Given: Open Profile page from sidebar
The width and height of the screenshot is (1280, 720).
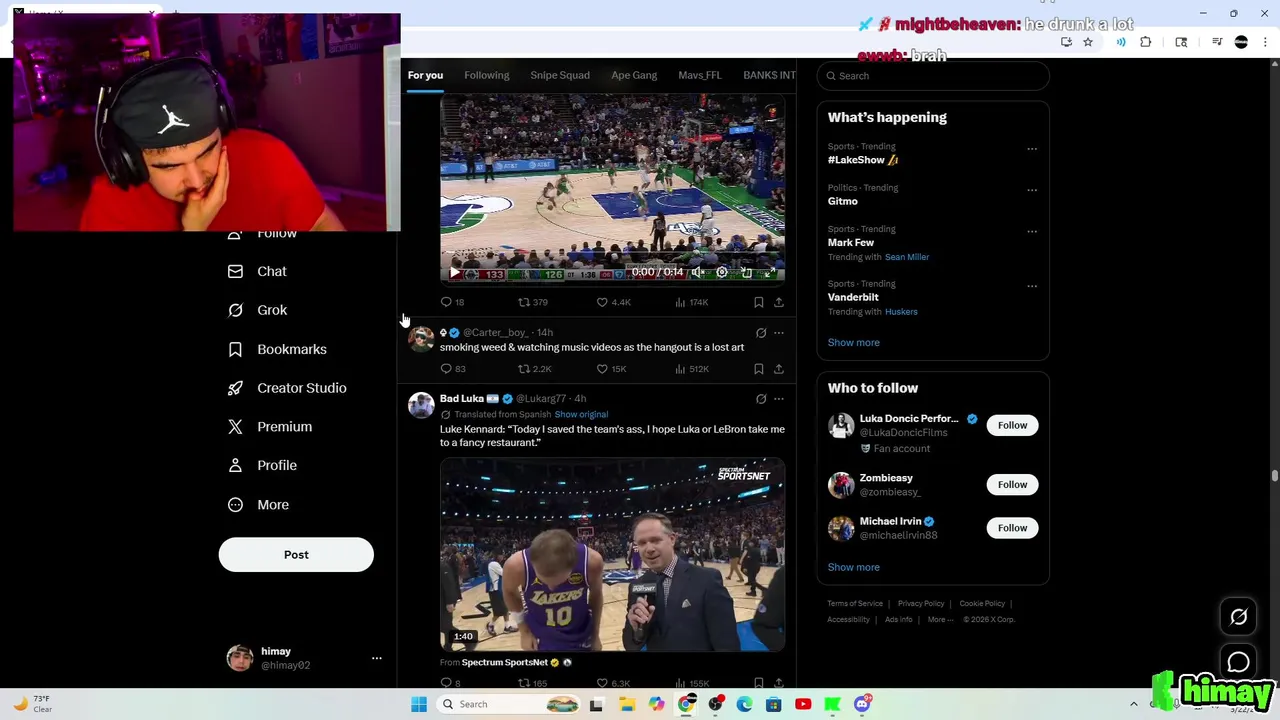Looking at the screenshot, I should (x=261, y=465).
